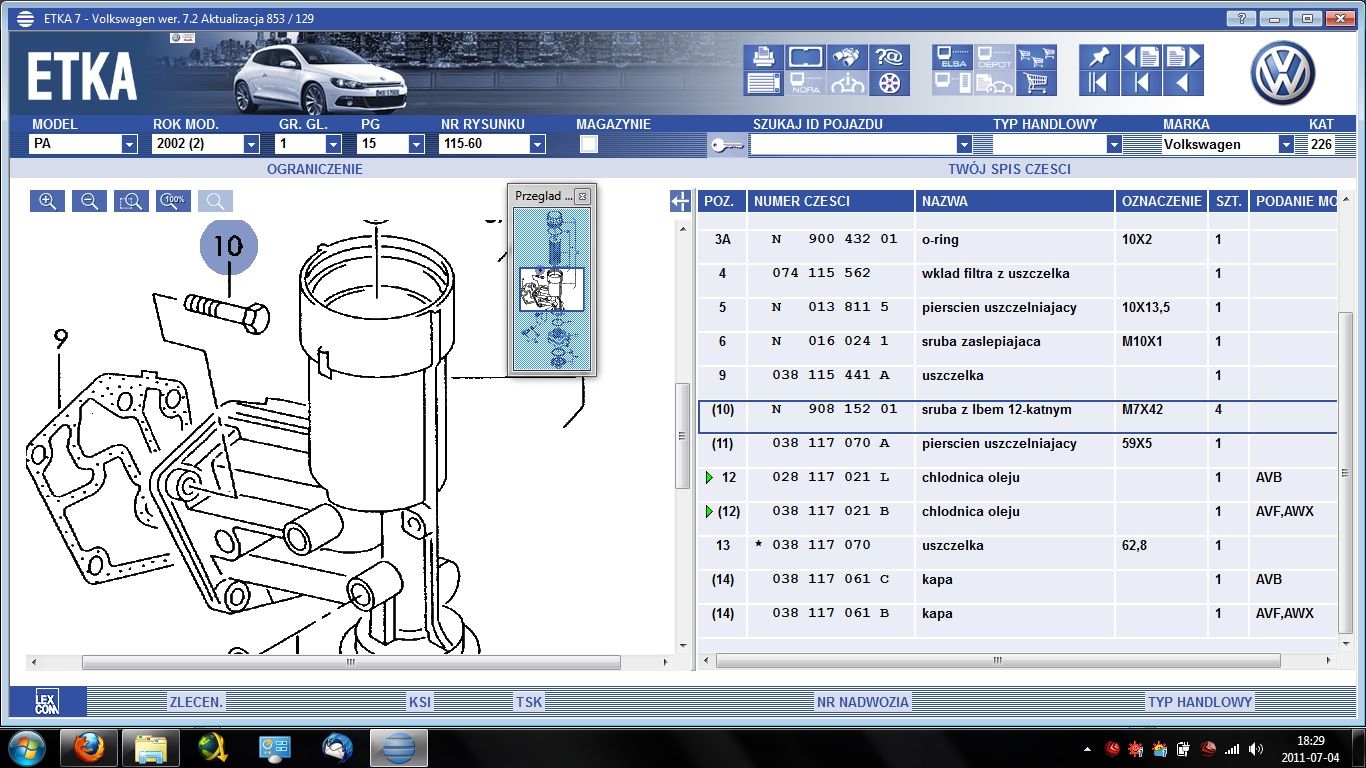This screenshot has width=1366, height=768.
Task: Open the ROK MOD. dropdown showing 2002 (2)
Action: tap(251, 144)
